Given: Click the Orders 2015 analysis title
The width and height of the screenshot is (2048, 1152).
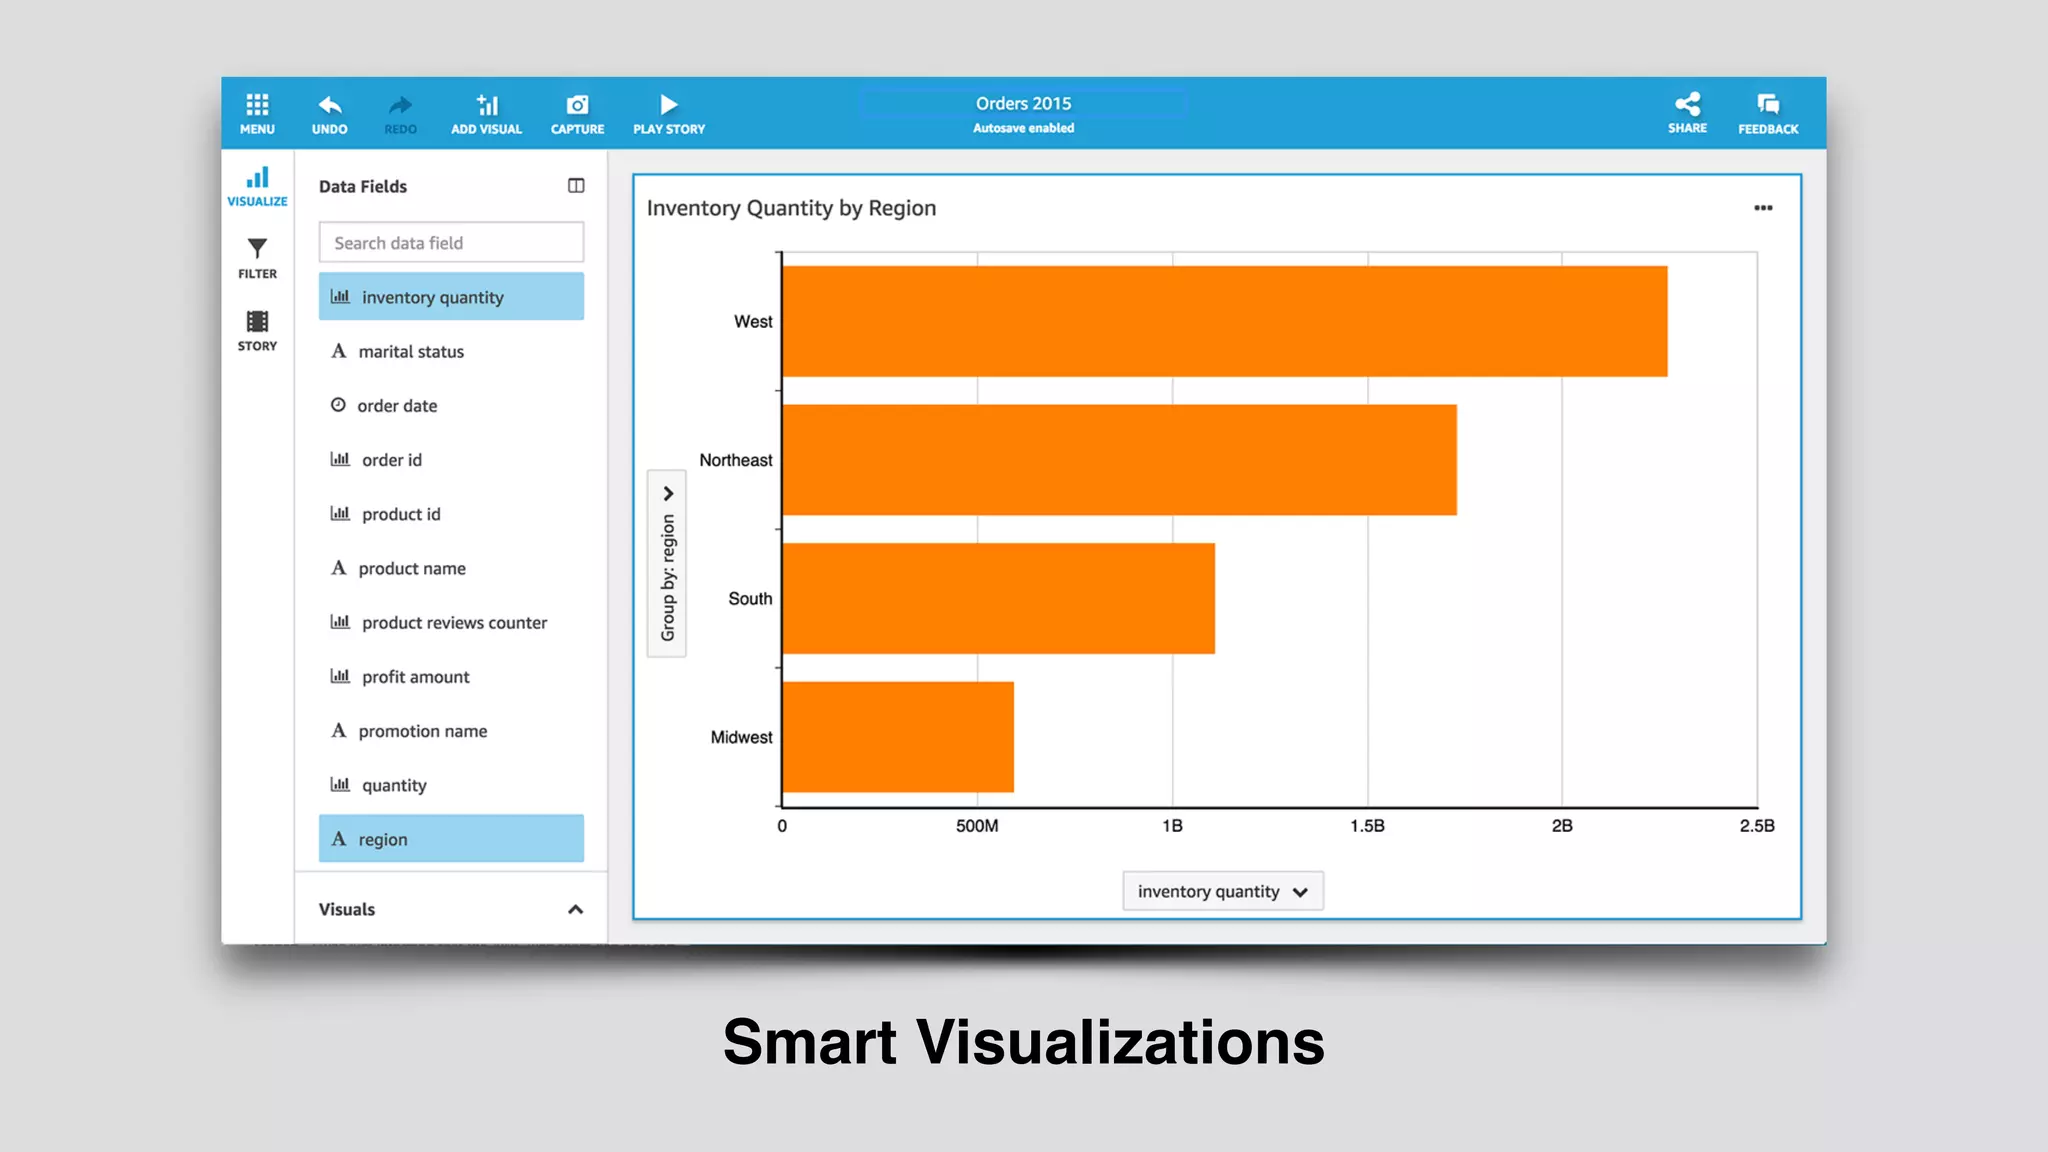Looking at the screenshot, I should click(x=1023, y=103).
